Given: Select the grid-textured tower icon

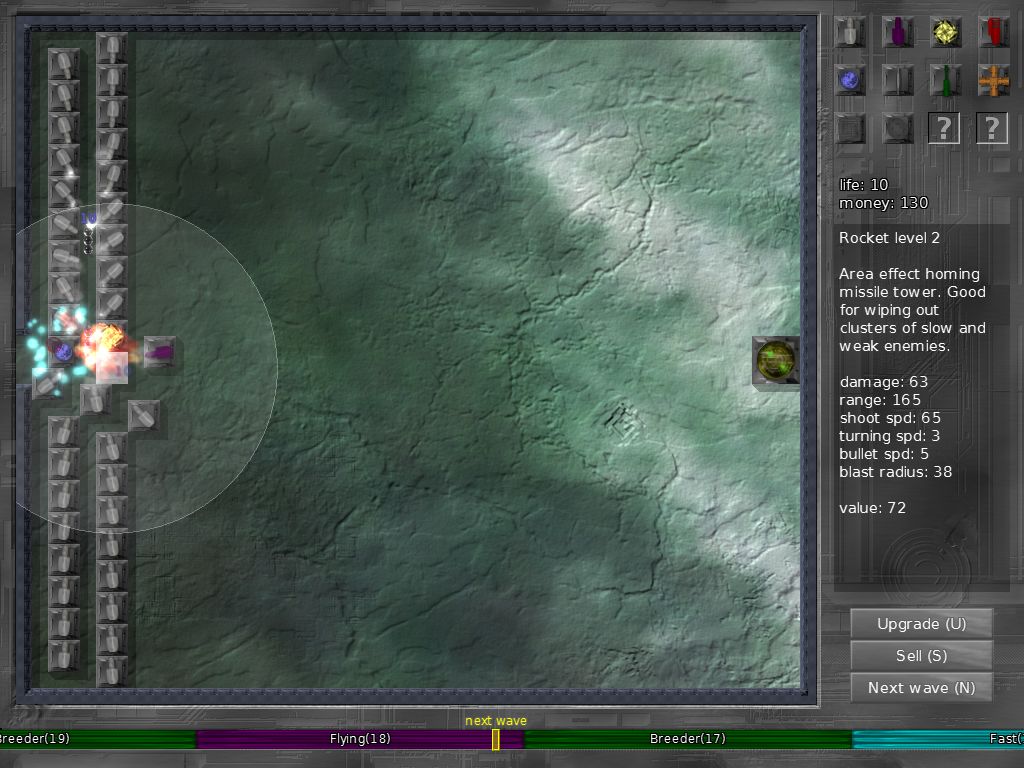Looking at the screenshot, I should click(850, 128).
